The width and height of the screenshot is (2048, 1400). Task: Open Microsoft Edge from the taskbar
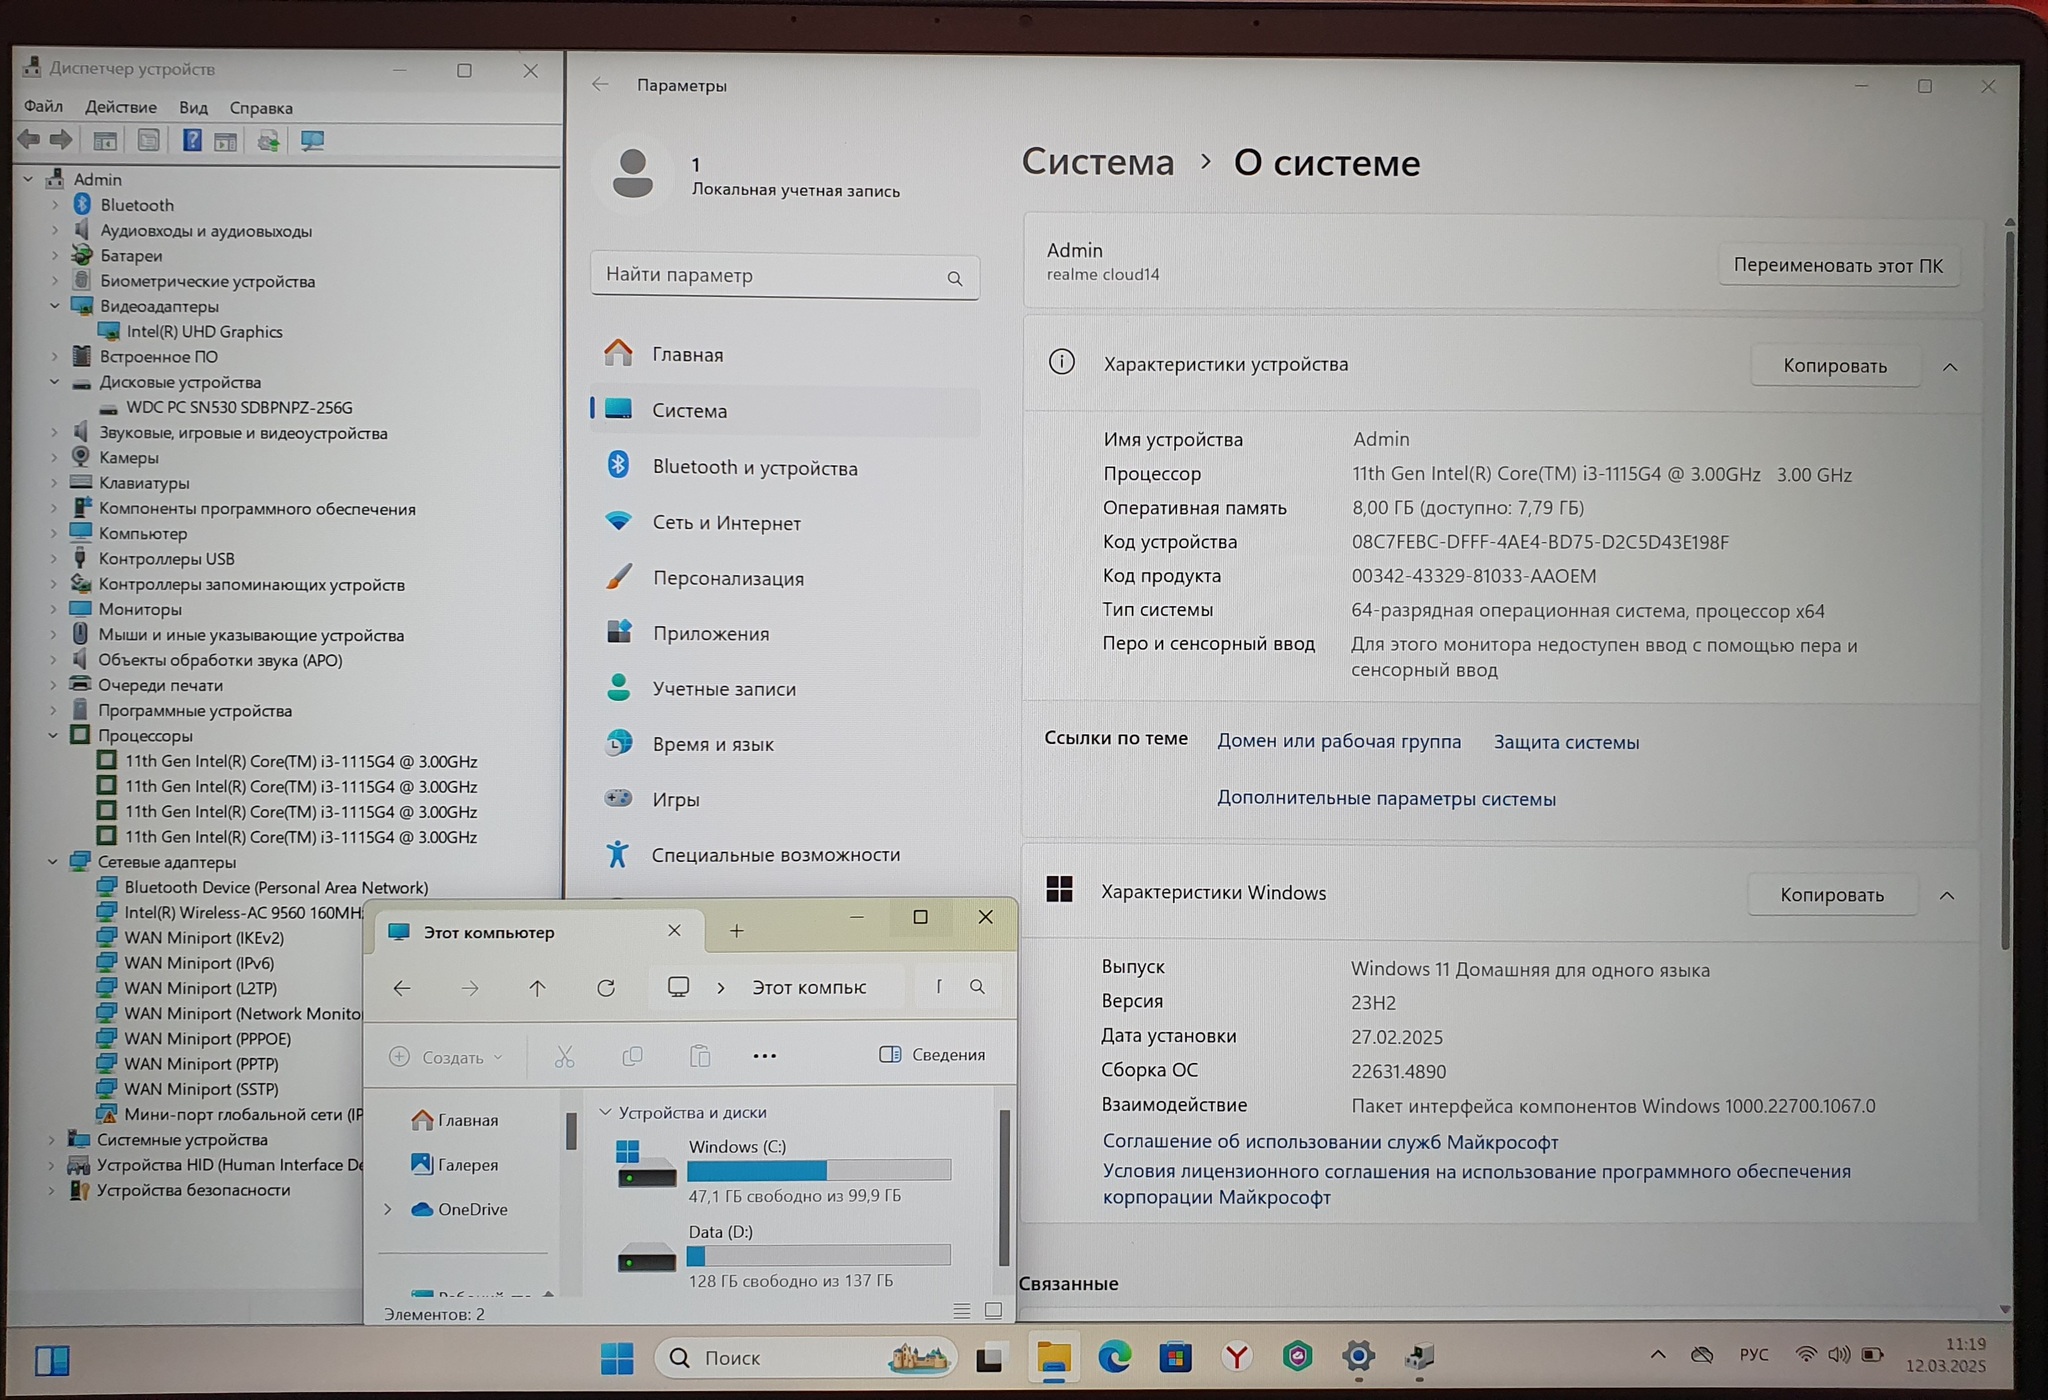click(1114, 1357)
